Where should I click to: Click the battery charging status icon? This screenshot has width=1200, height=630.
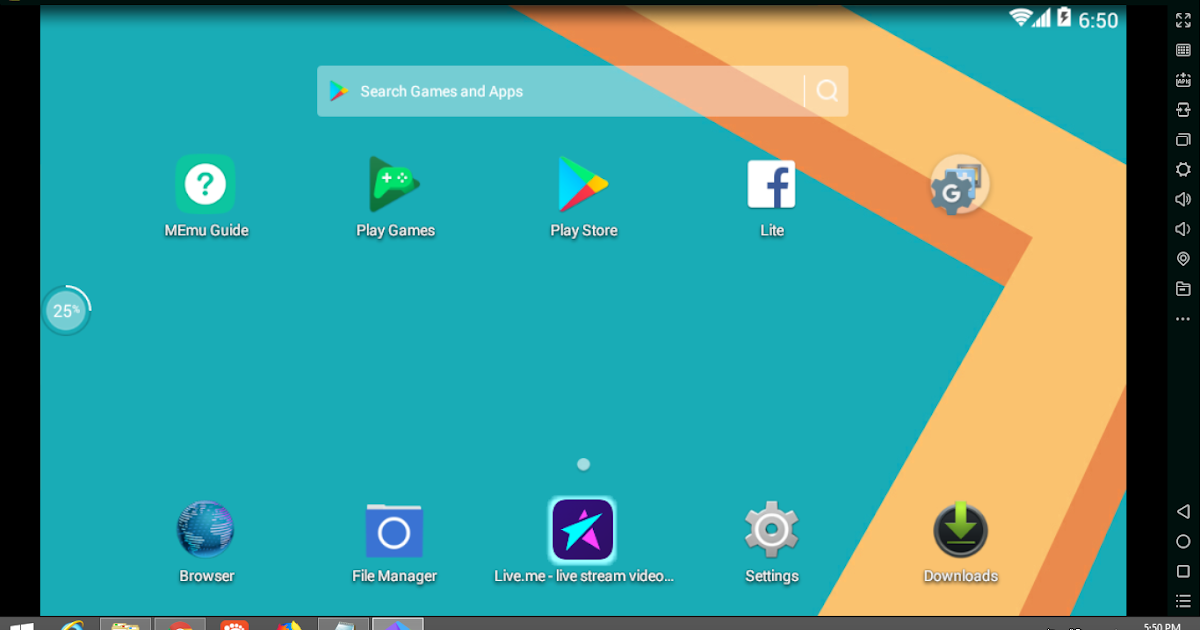tap(1065, 18)
